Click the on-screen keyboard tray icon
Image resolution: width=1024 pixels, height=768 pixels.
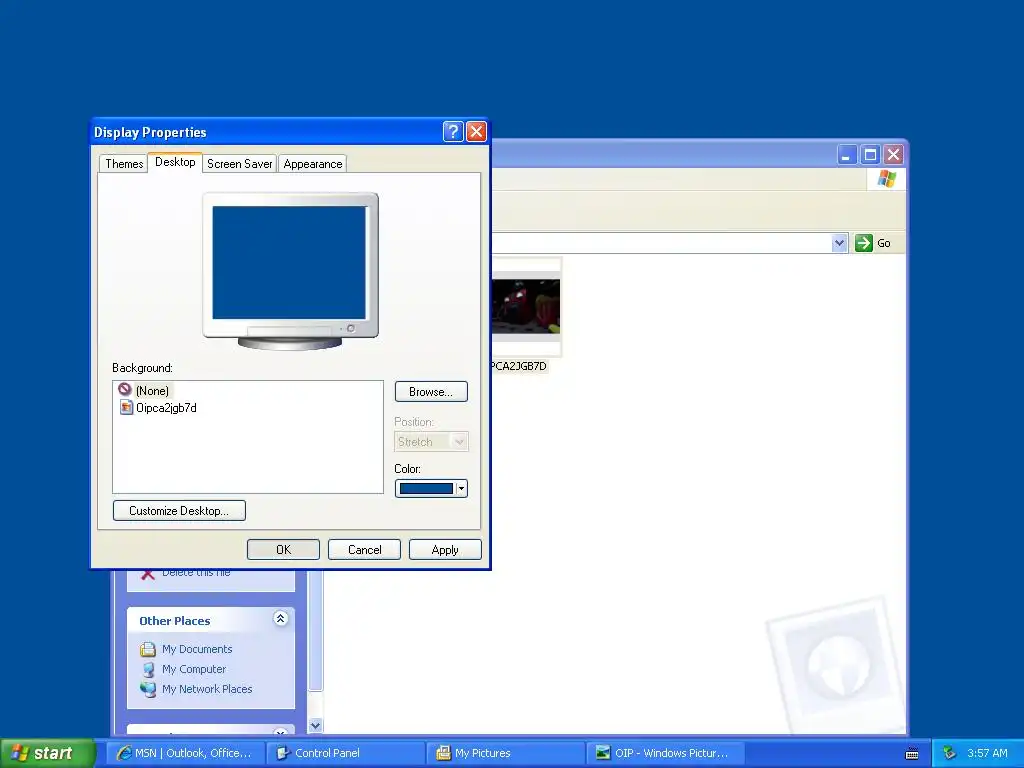point(912,754)
